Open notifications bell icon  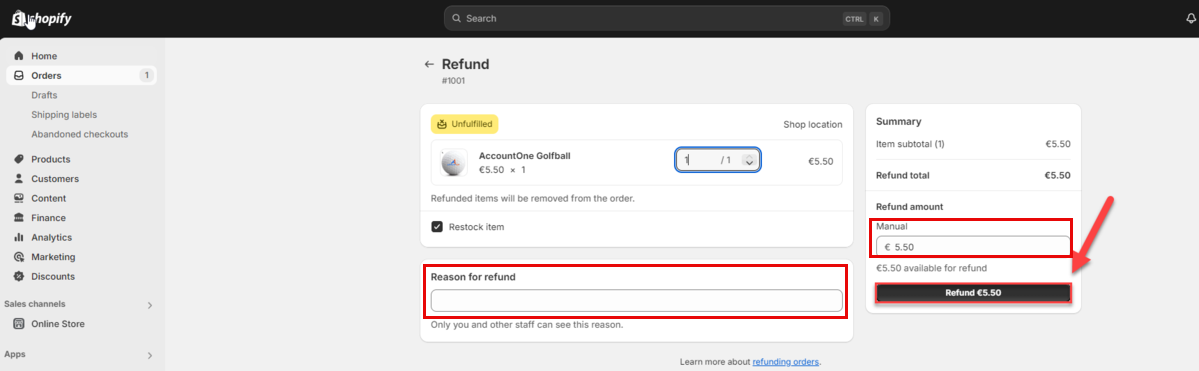pyautogui.click(x=1190, y=19)
